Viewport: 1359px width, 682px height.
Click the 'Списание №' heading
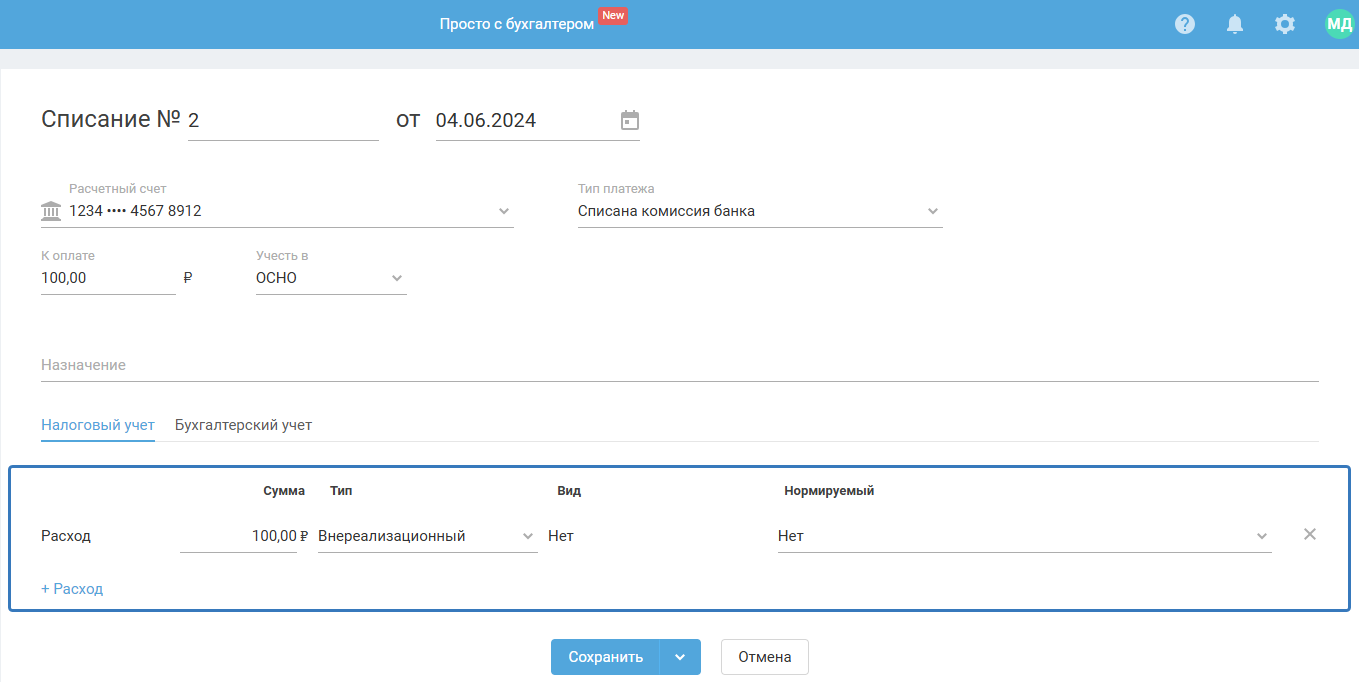pos(110,119)
